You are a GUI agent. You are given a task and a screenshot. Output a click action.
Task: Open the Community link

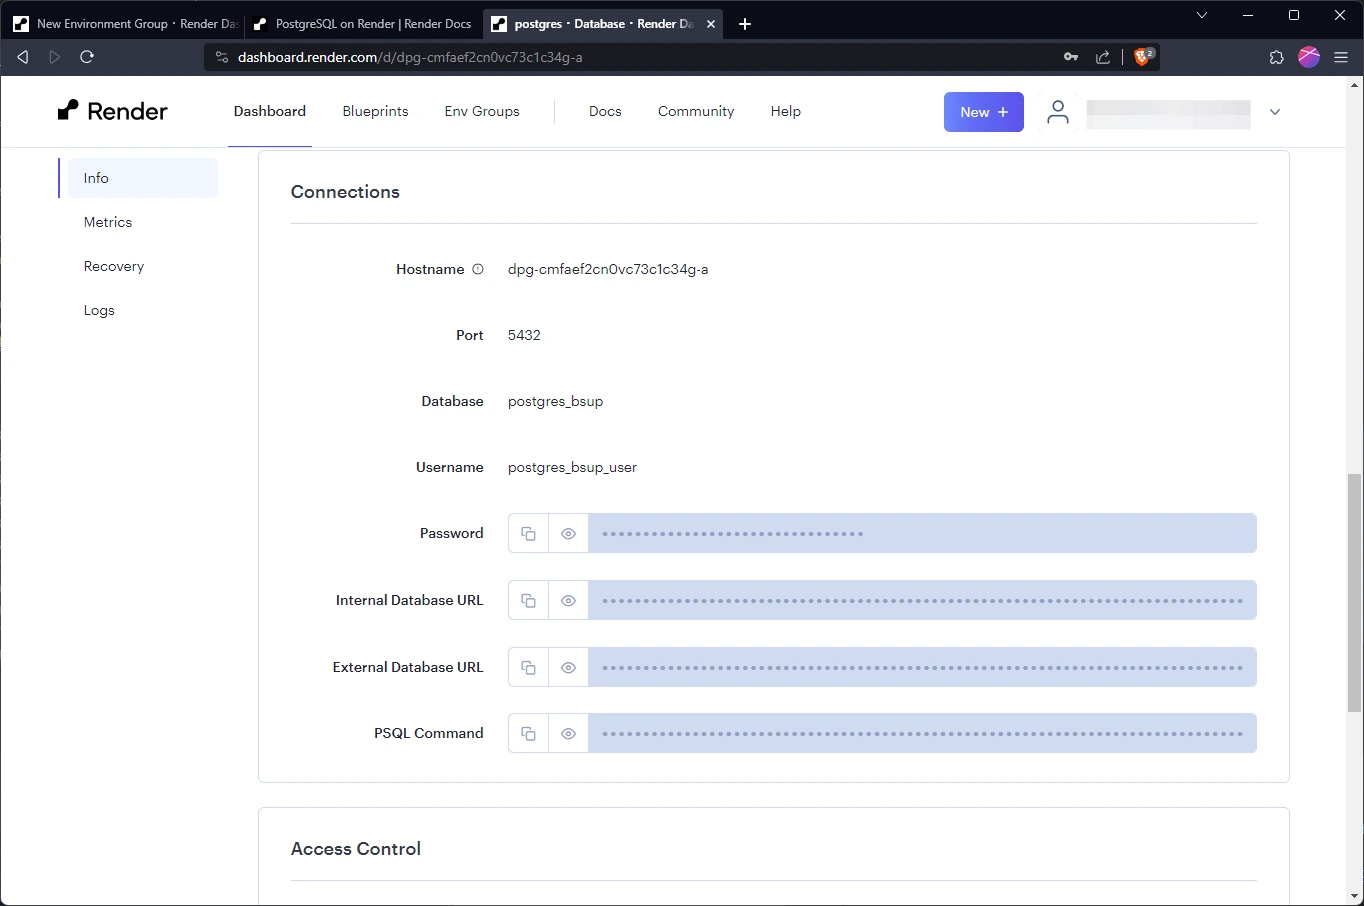pyautogui.click(x=695, y=111)
